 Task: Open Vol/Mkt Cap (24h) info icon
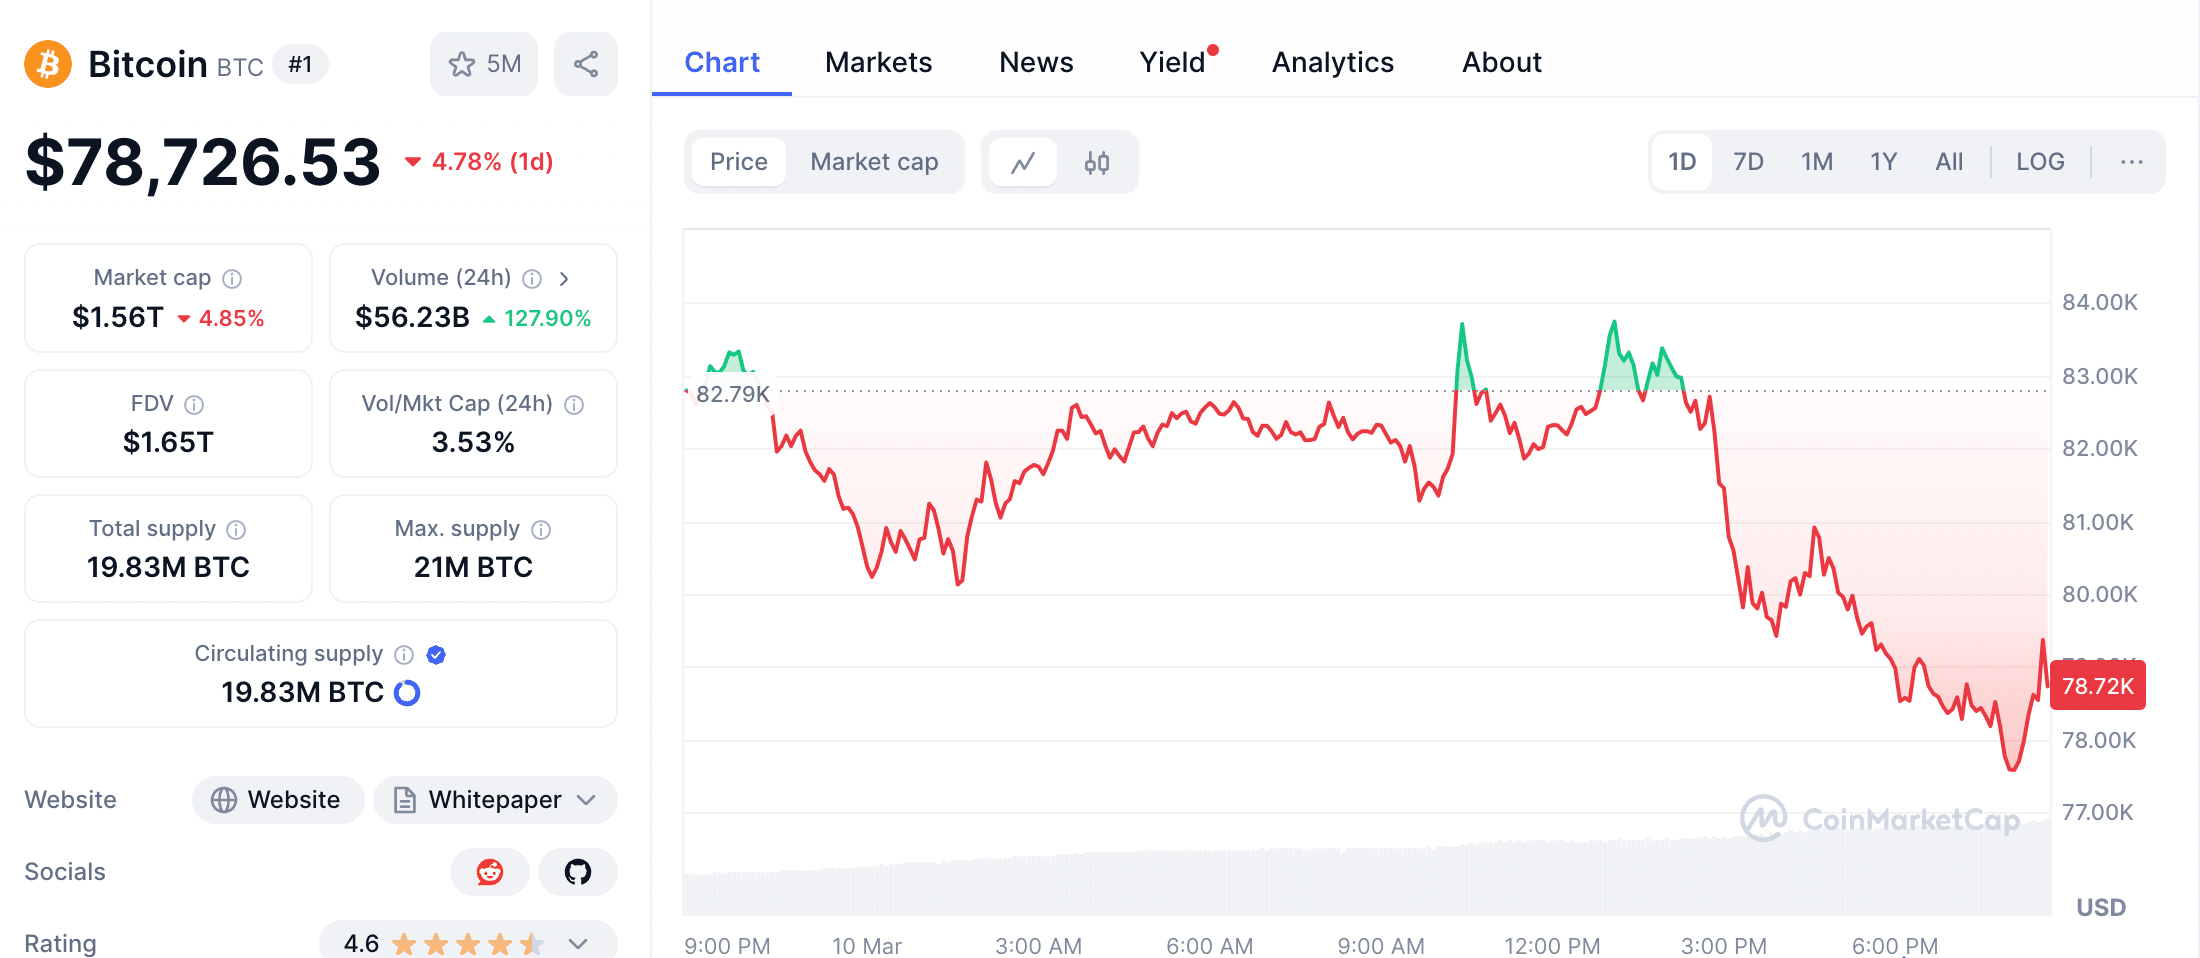(574, 404)
